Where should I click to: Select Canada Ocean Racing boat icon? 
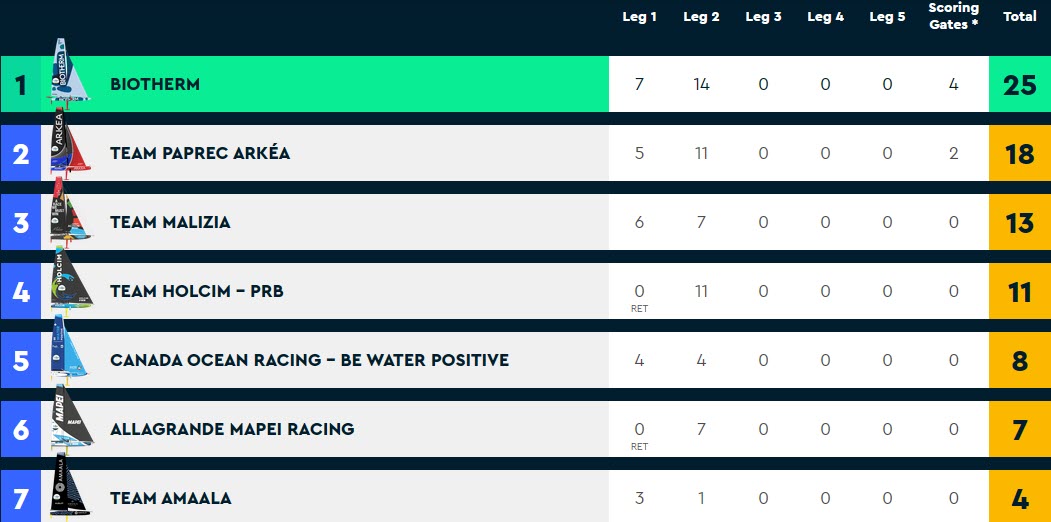[68, 349]
